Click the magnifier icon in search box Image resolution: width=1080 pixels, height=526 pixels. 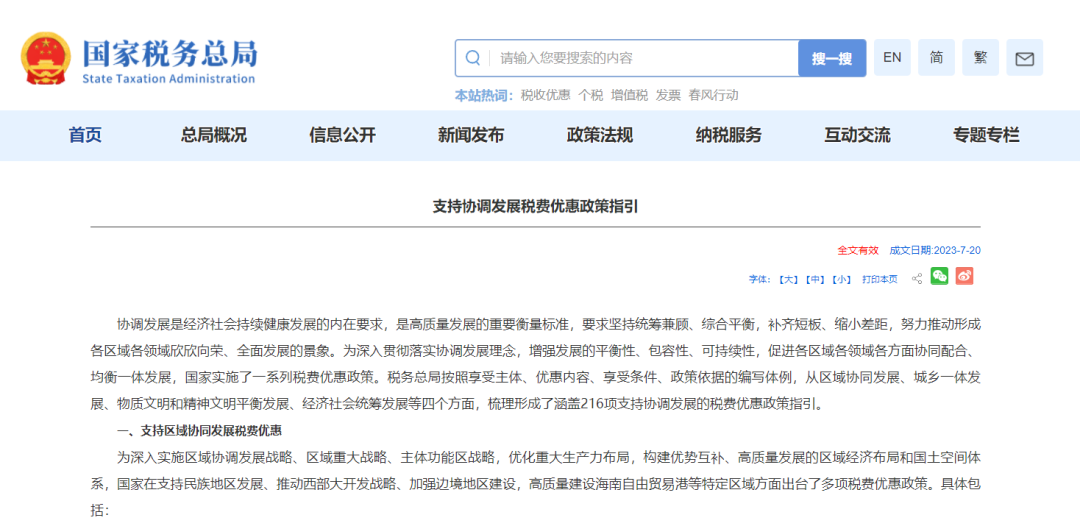(x=474, y=58)
